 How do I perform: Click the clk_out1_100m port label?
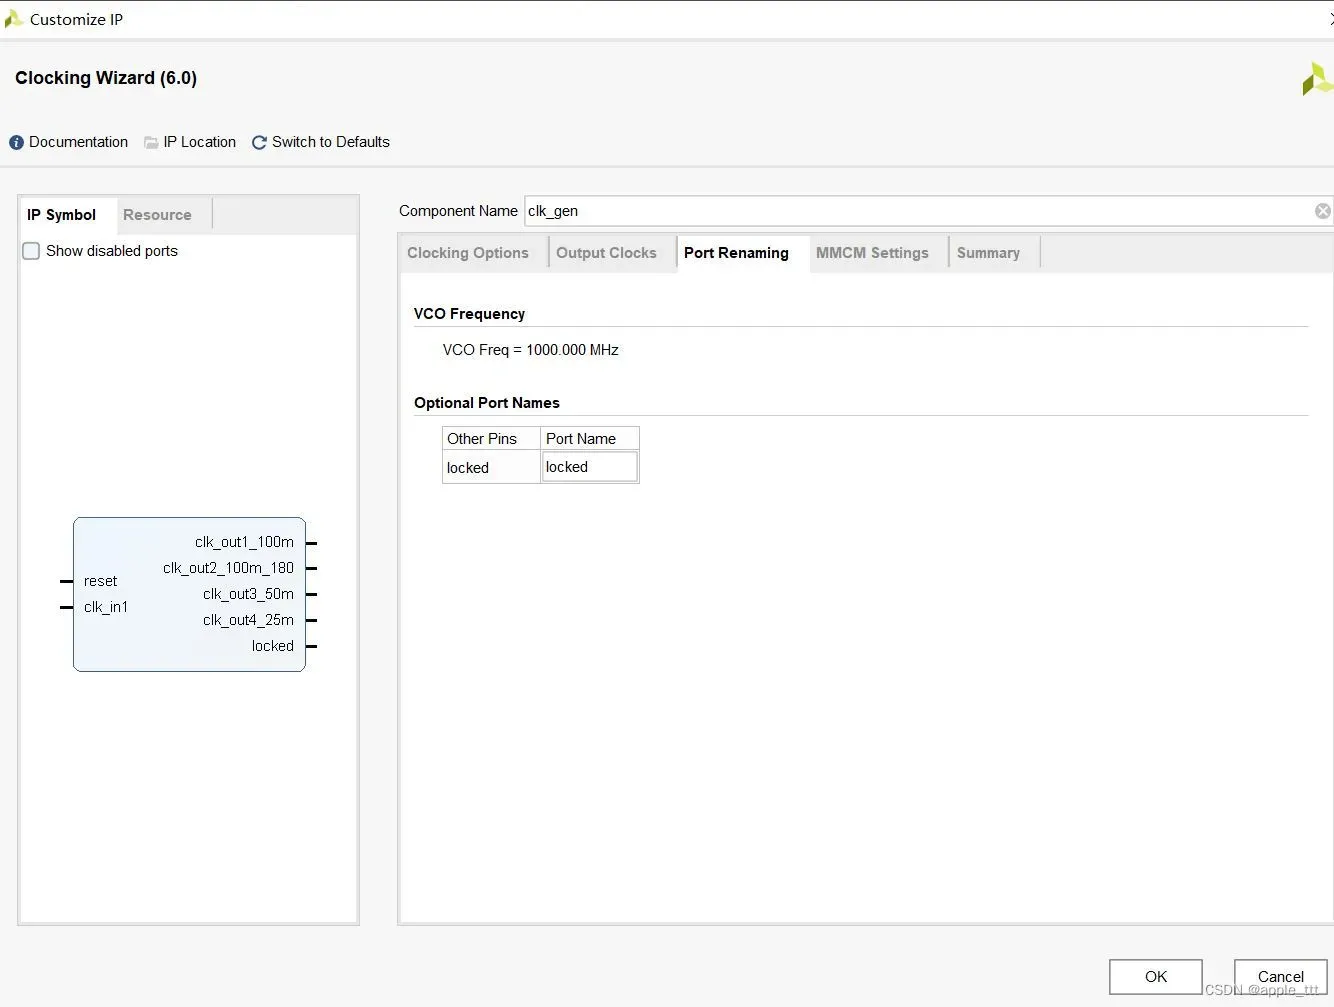[x=244, y=542]
